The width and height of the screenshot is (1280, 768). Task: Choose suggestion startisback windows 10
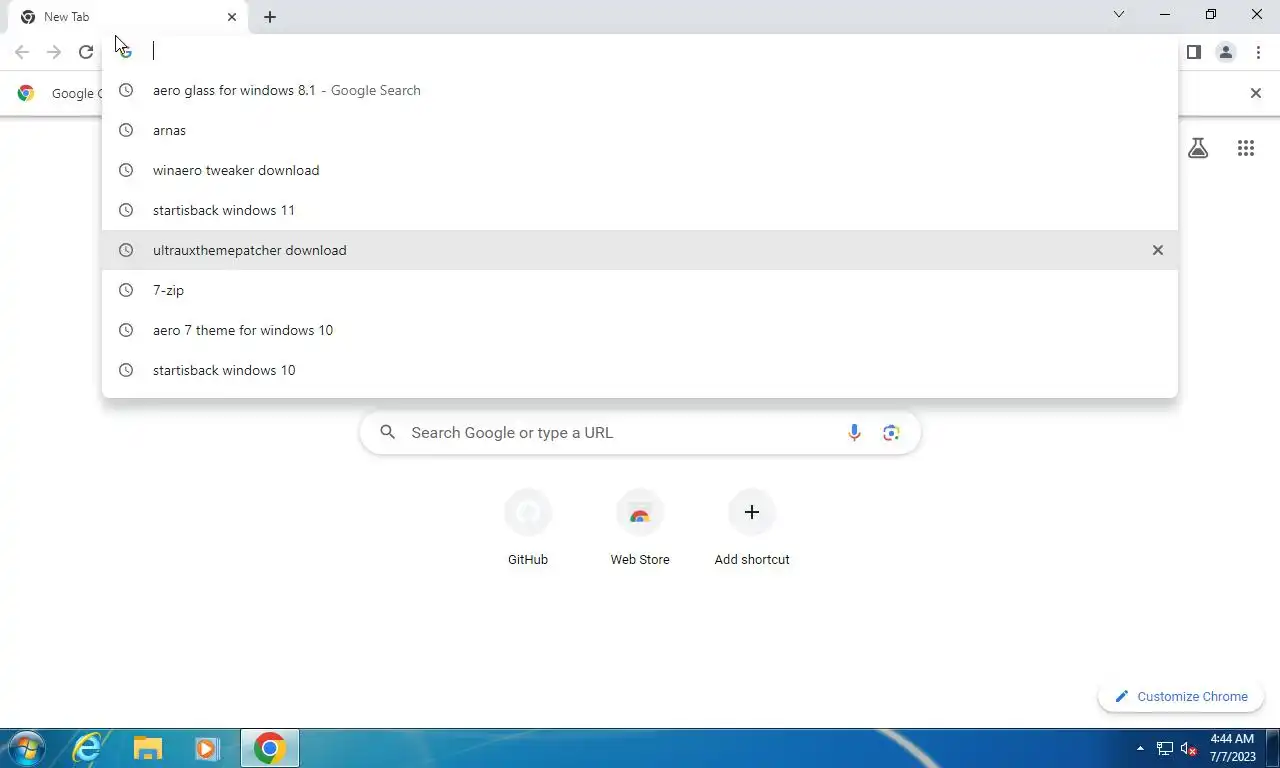[x=640, y=370]
